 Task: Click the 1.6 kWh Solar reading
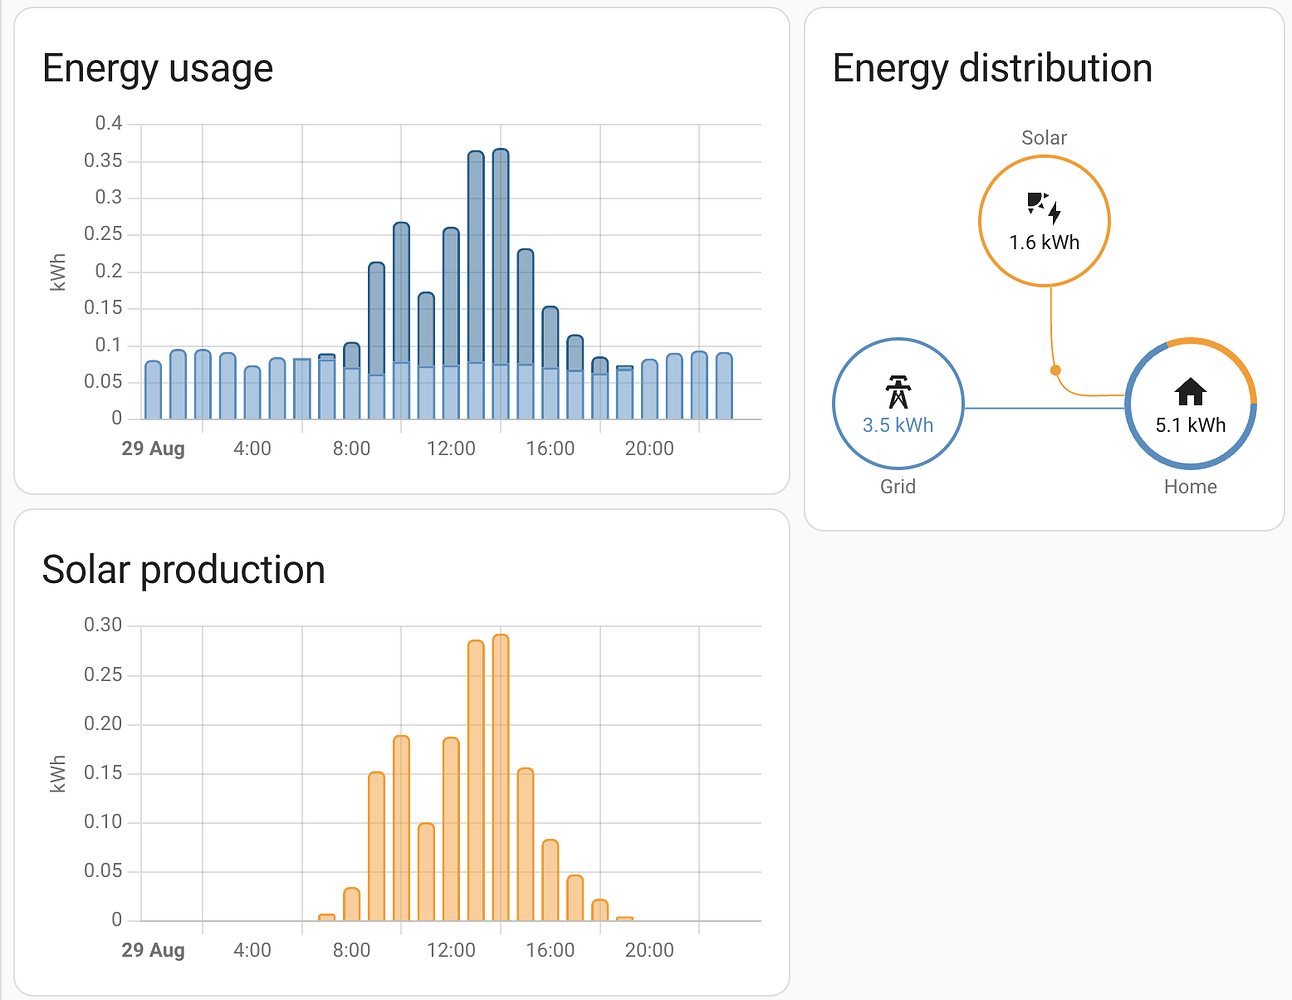click(1044, 241)
